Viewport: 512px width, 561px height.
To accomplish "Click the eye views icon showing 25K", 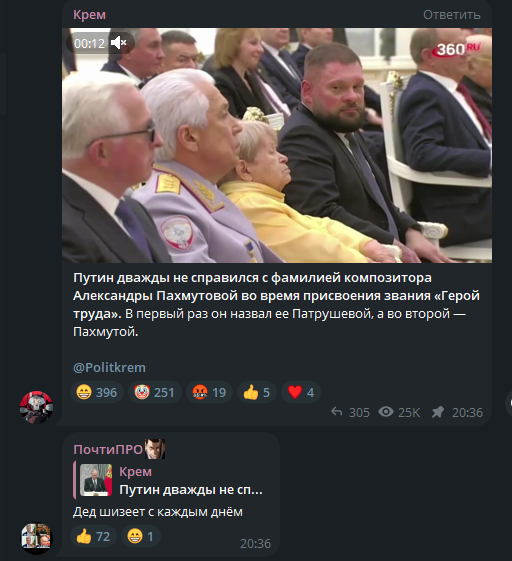I will [x=386, y=412].
